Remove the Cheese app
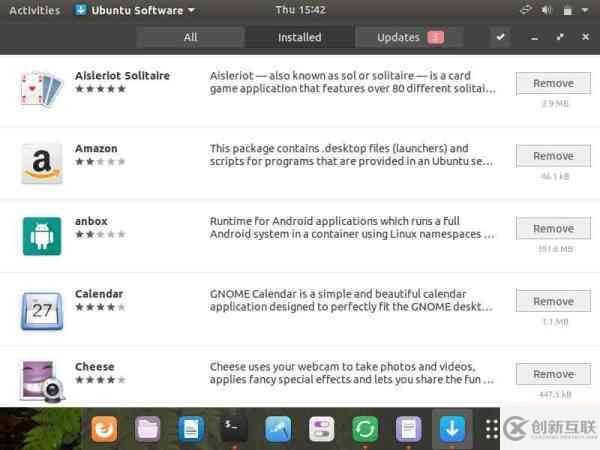 pos(553,374)
